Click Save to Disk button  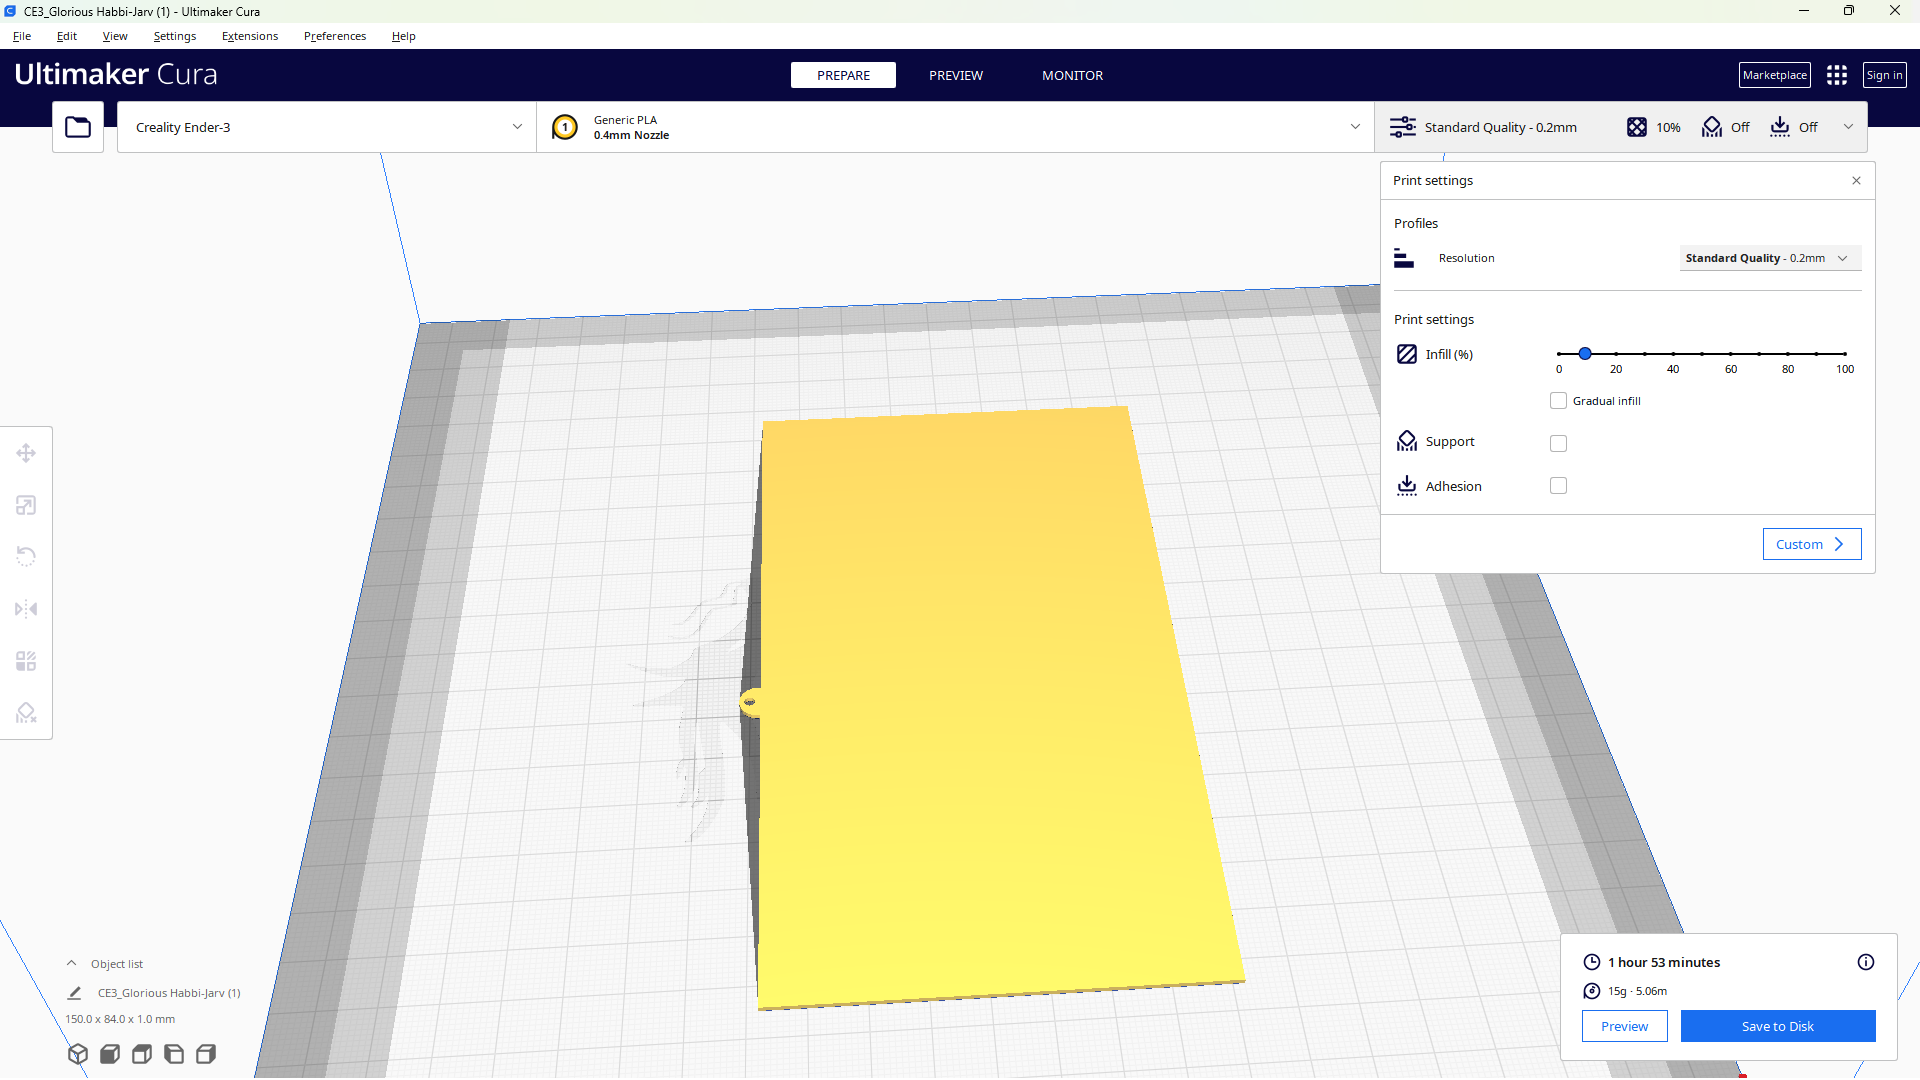coord(1777,1026)
